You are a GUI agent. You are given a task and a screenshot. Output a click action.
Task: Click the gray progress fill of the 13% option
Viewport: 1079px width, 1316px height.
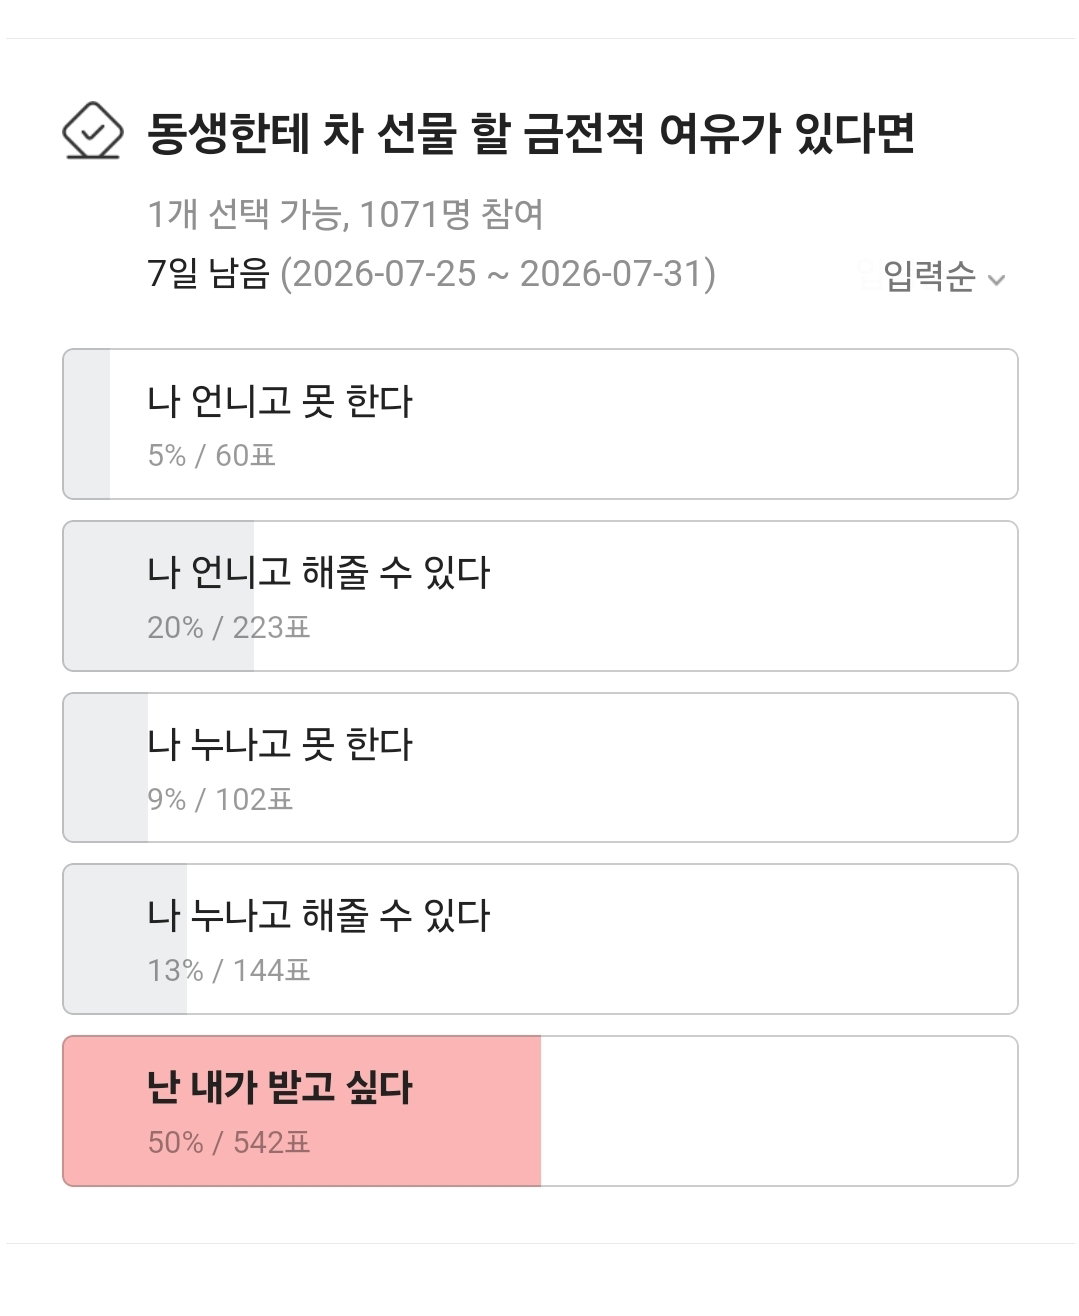(x=125, y=939)
